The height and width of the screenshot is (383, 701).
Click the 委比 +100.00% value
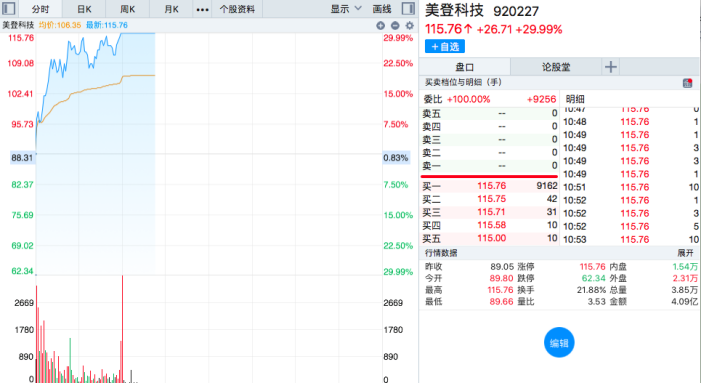(468, 99)
